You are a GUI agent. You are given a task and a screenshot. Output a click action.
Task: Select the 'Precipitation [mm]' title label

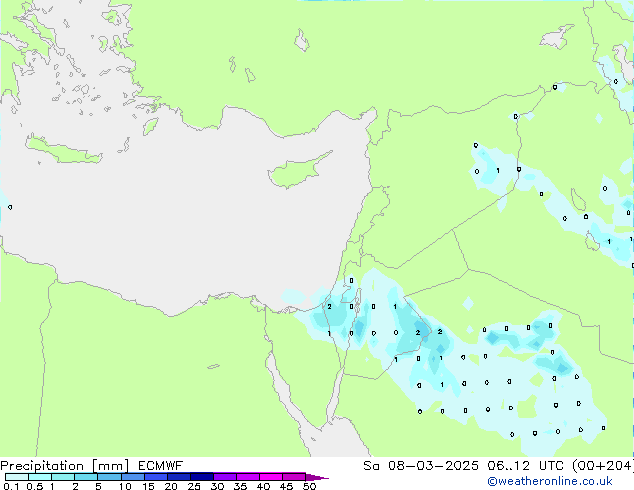point(64,466)
